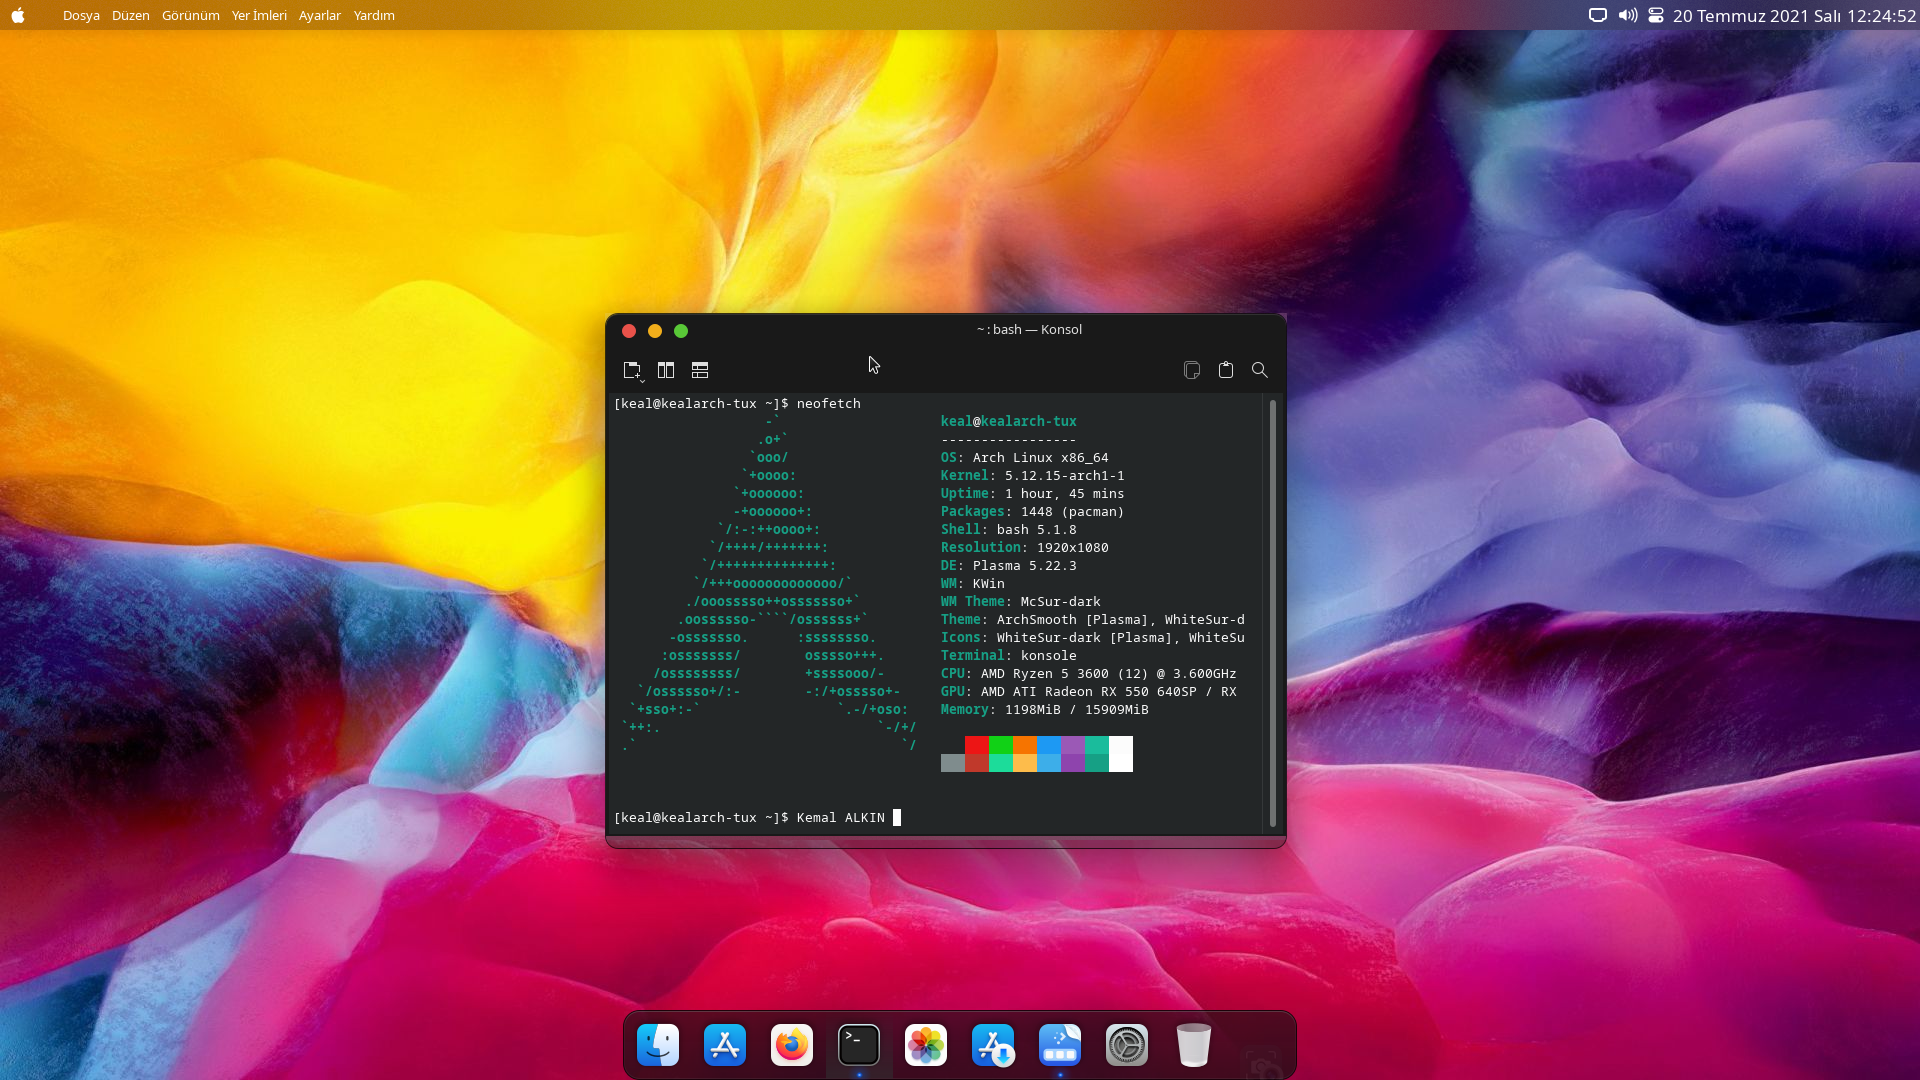Image resolution: width=1920 pixels, height=1080 pixels.
Task: Open new tab in Konsole toolbar
Action: 632,370
